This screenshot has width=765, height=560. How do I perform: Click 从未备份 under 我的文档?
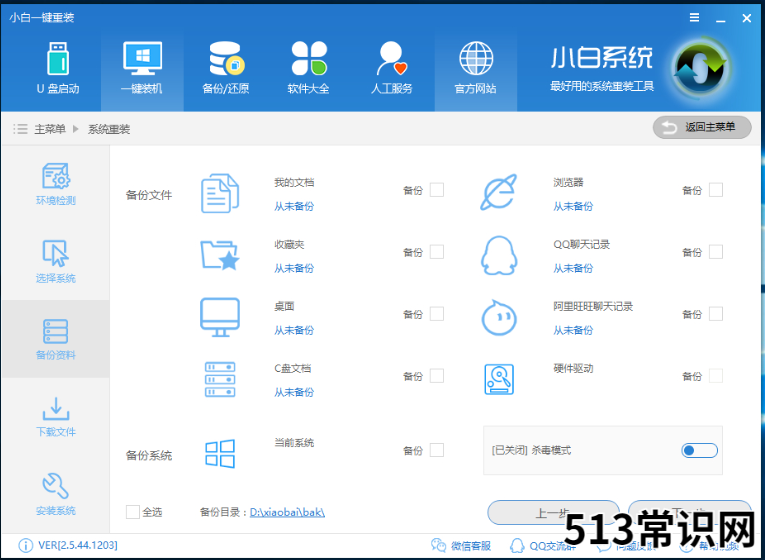click(x=294, y=206)
